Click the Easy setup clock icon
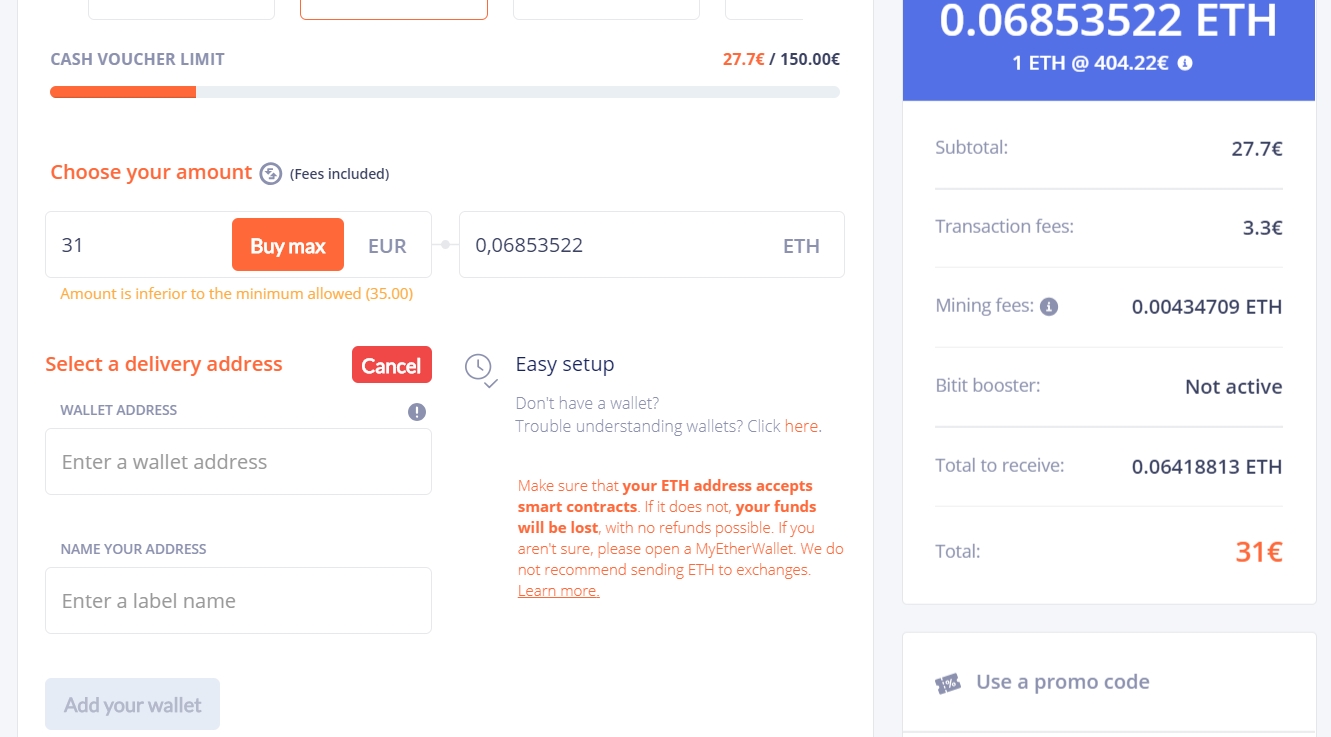The height and width of the screenshot is (737, 1331). click(480, 368)
